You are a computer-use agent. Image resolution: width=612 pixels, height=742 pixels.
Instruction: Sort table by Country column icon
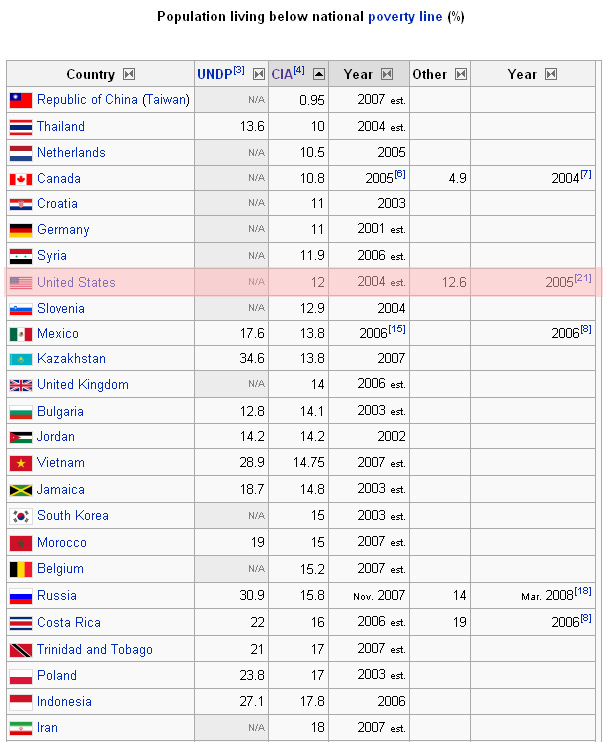(129, 74)
